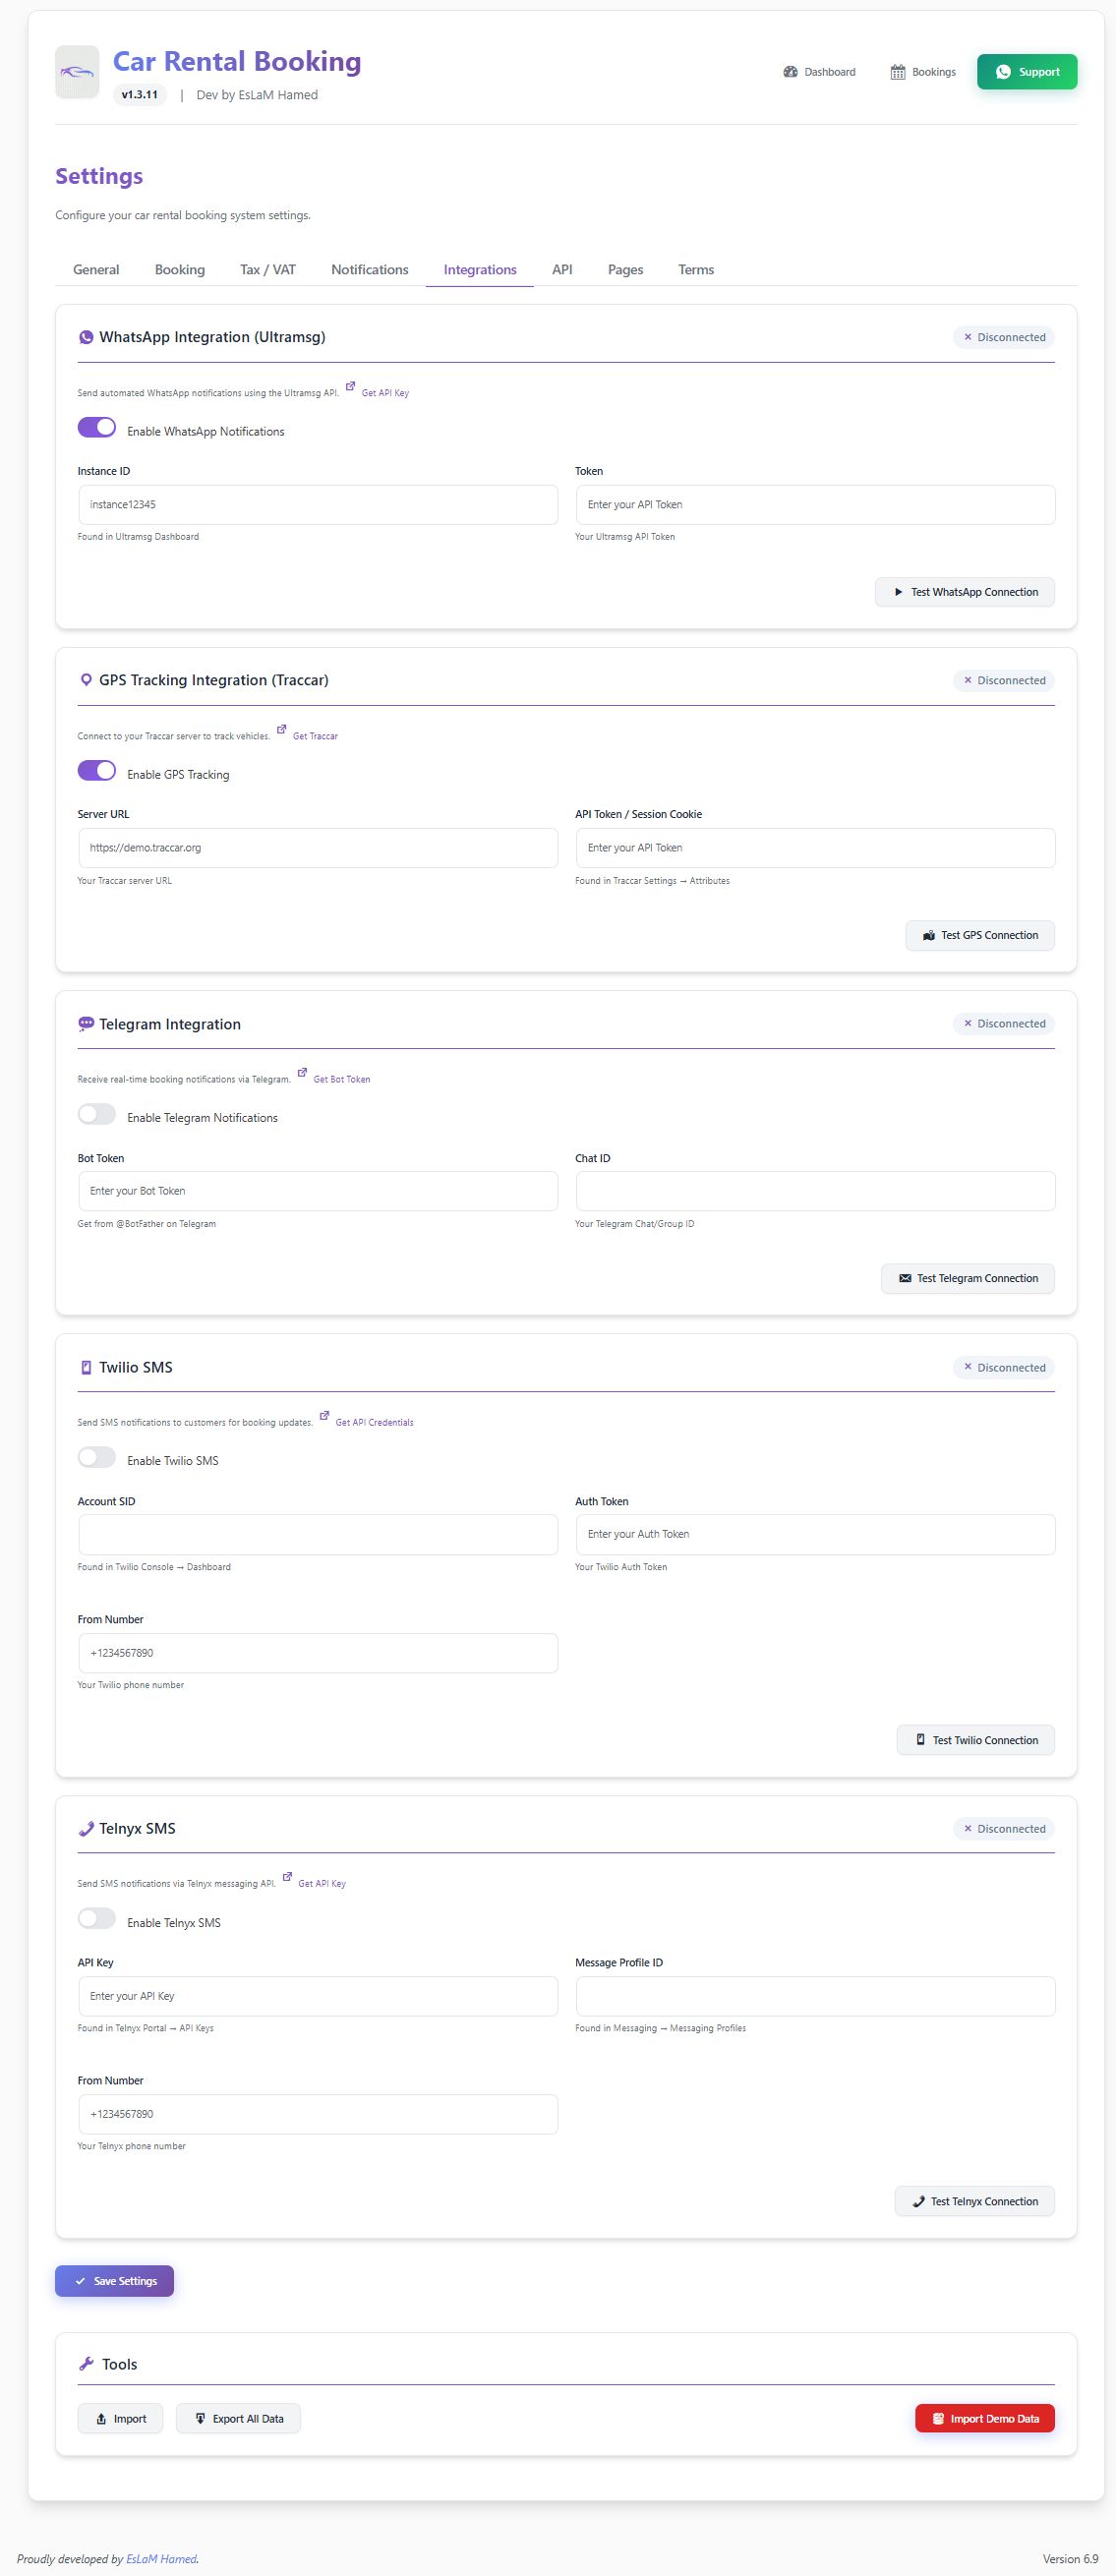This screenshot has width=1116, height=2576.
Task: Disable WhatsApp Notifications toggle
Action: click(x=97, y=428)
